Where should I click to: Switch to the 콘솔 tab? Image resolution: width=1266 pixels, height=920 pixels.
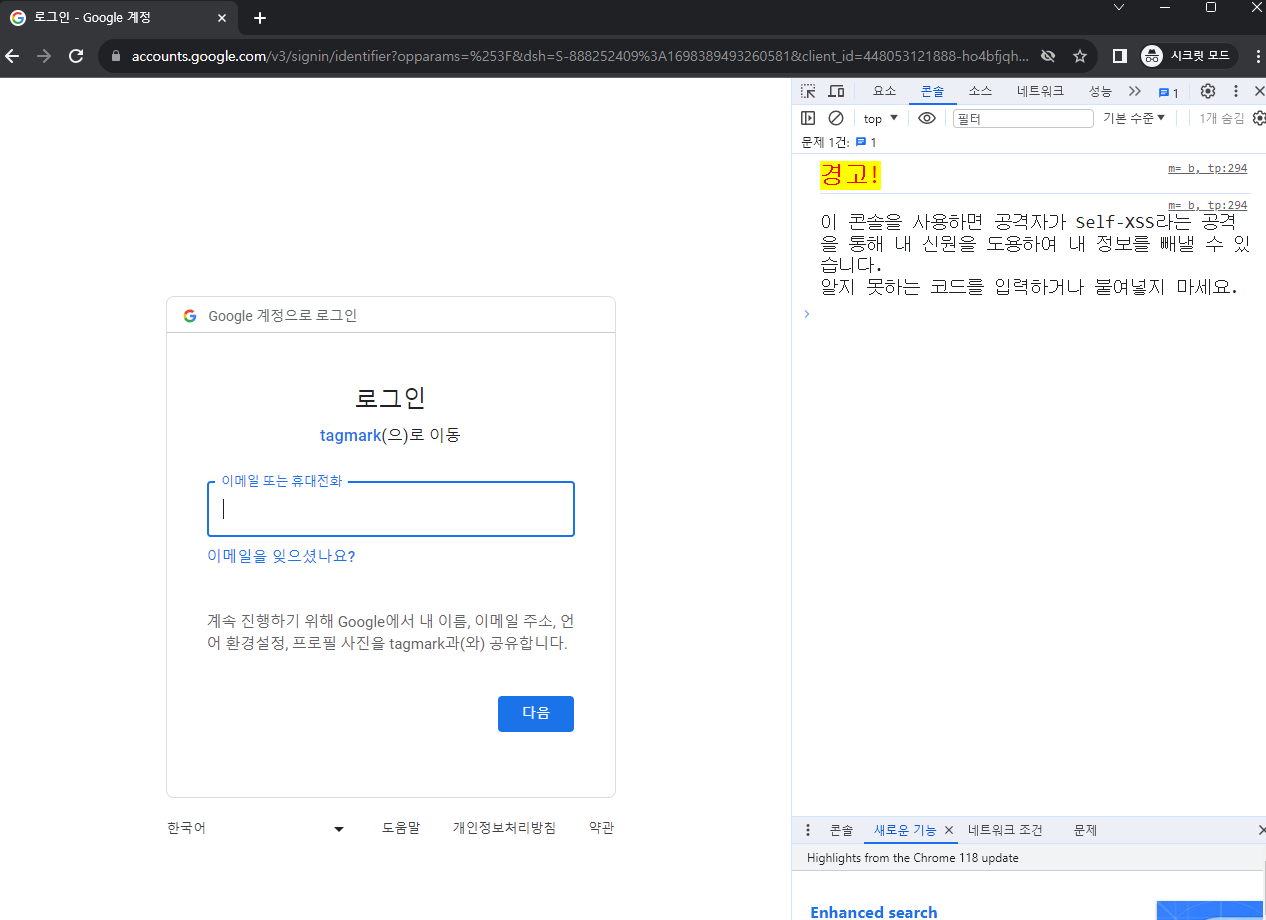click(x=932, y=91)
